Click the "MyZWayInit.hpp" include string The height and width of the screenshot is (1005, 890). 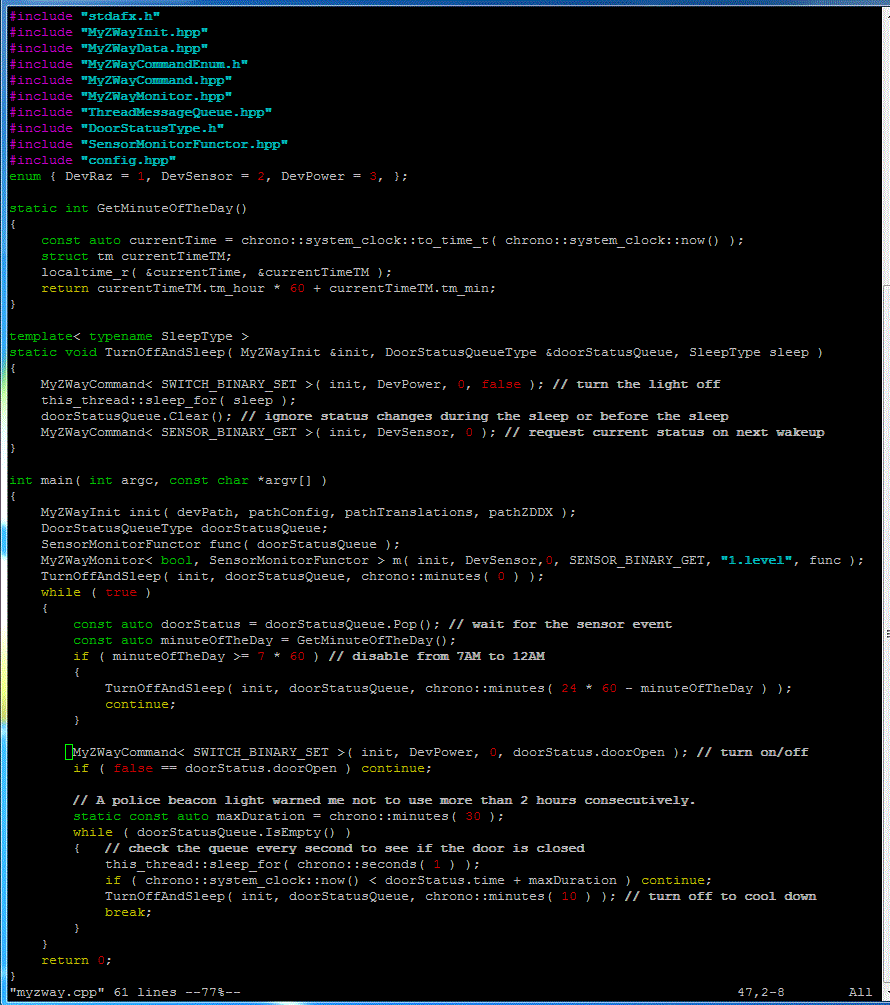click(x=144, y=32)
